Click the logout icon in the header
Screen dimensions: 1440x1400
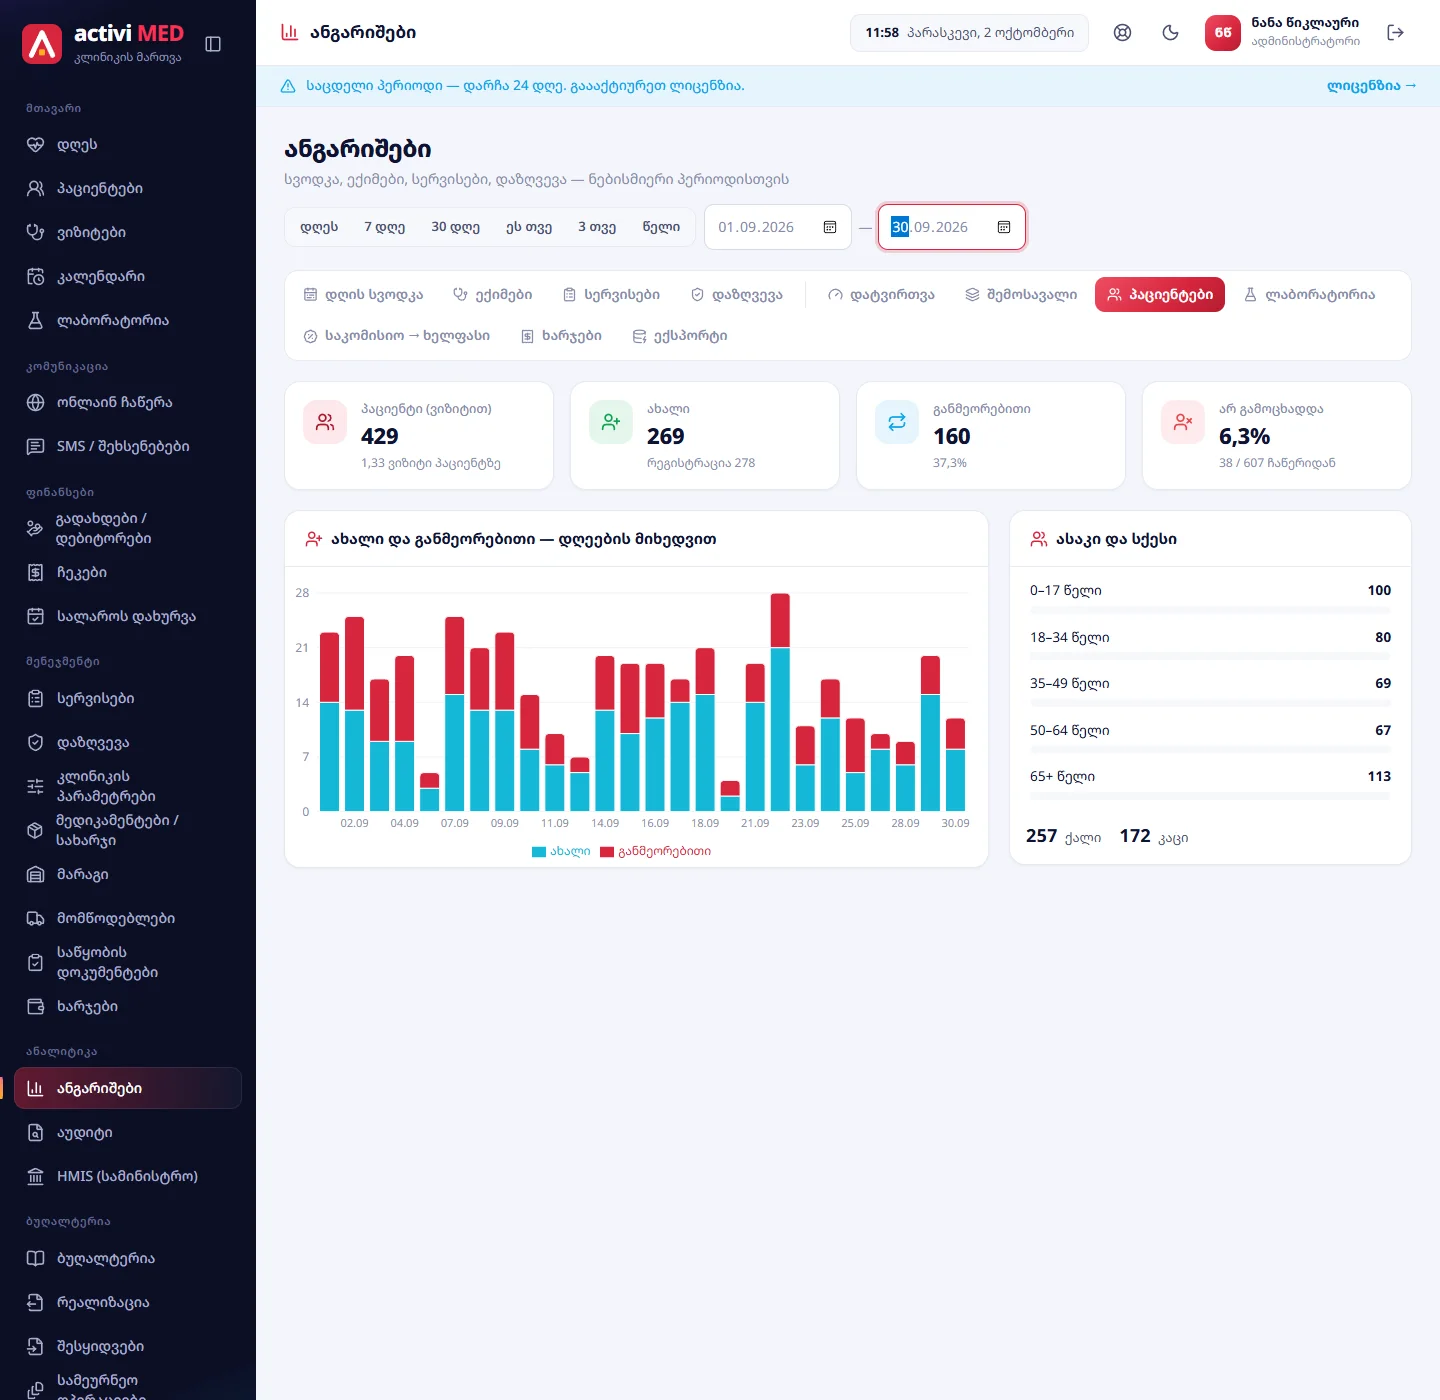click(1396, 33)
